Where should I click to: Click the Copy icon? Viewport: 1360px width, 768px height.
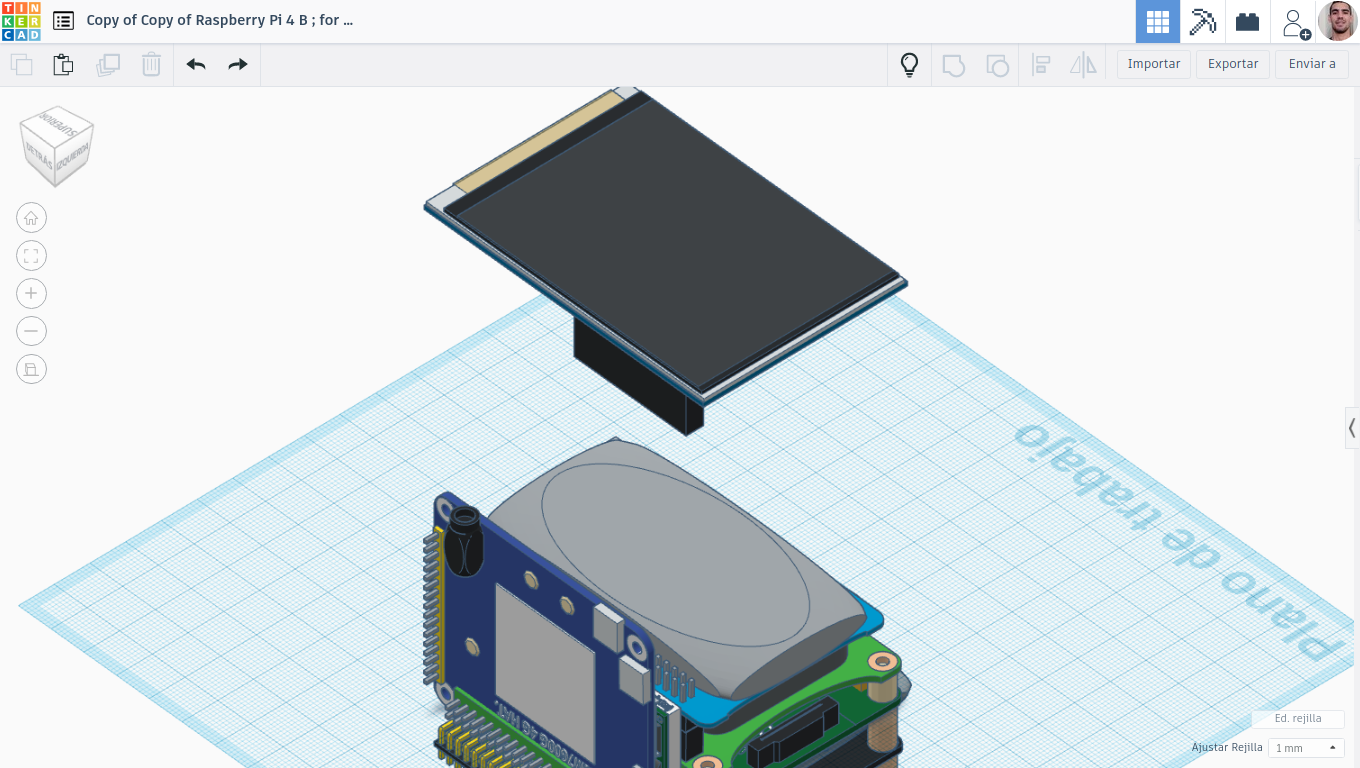click(21, 65)
